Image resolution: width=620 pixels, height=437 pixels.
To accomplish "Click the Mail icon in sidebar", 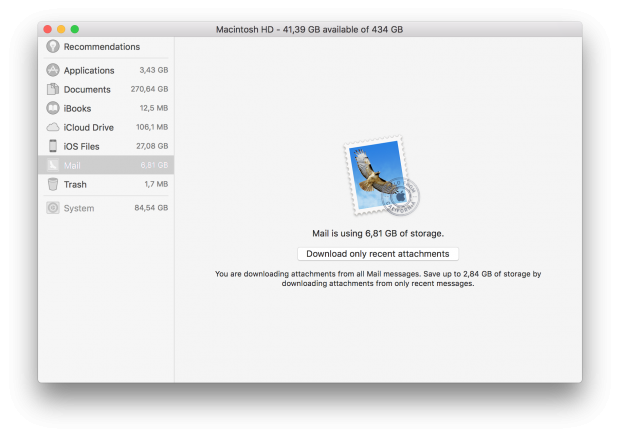I will click(53, 165).
